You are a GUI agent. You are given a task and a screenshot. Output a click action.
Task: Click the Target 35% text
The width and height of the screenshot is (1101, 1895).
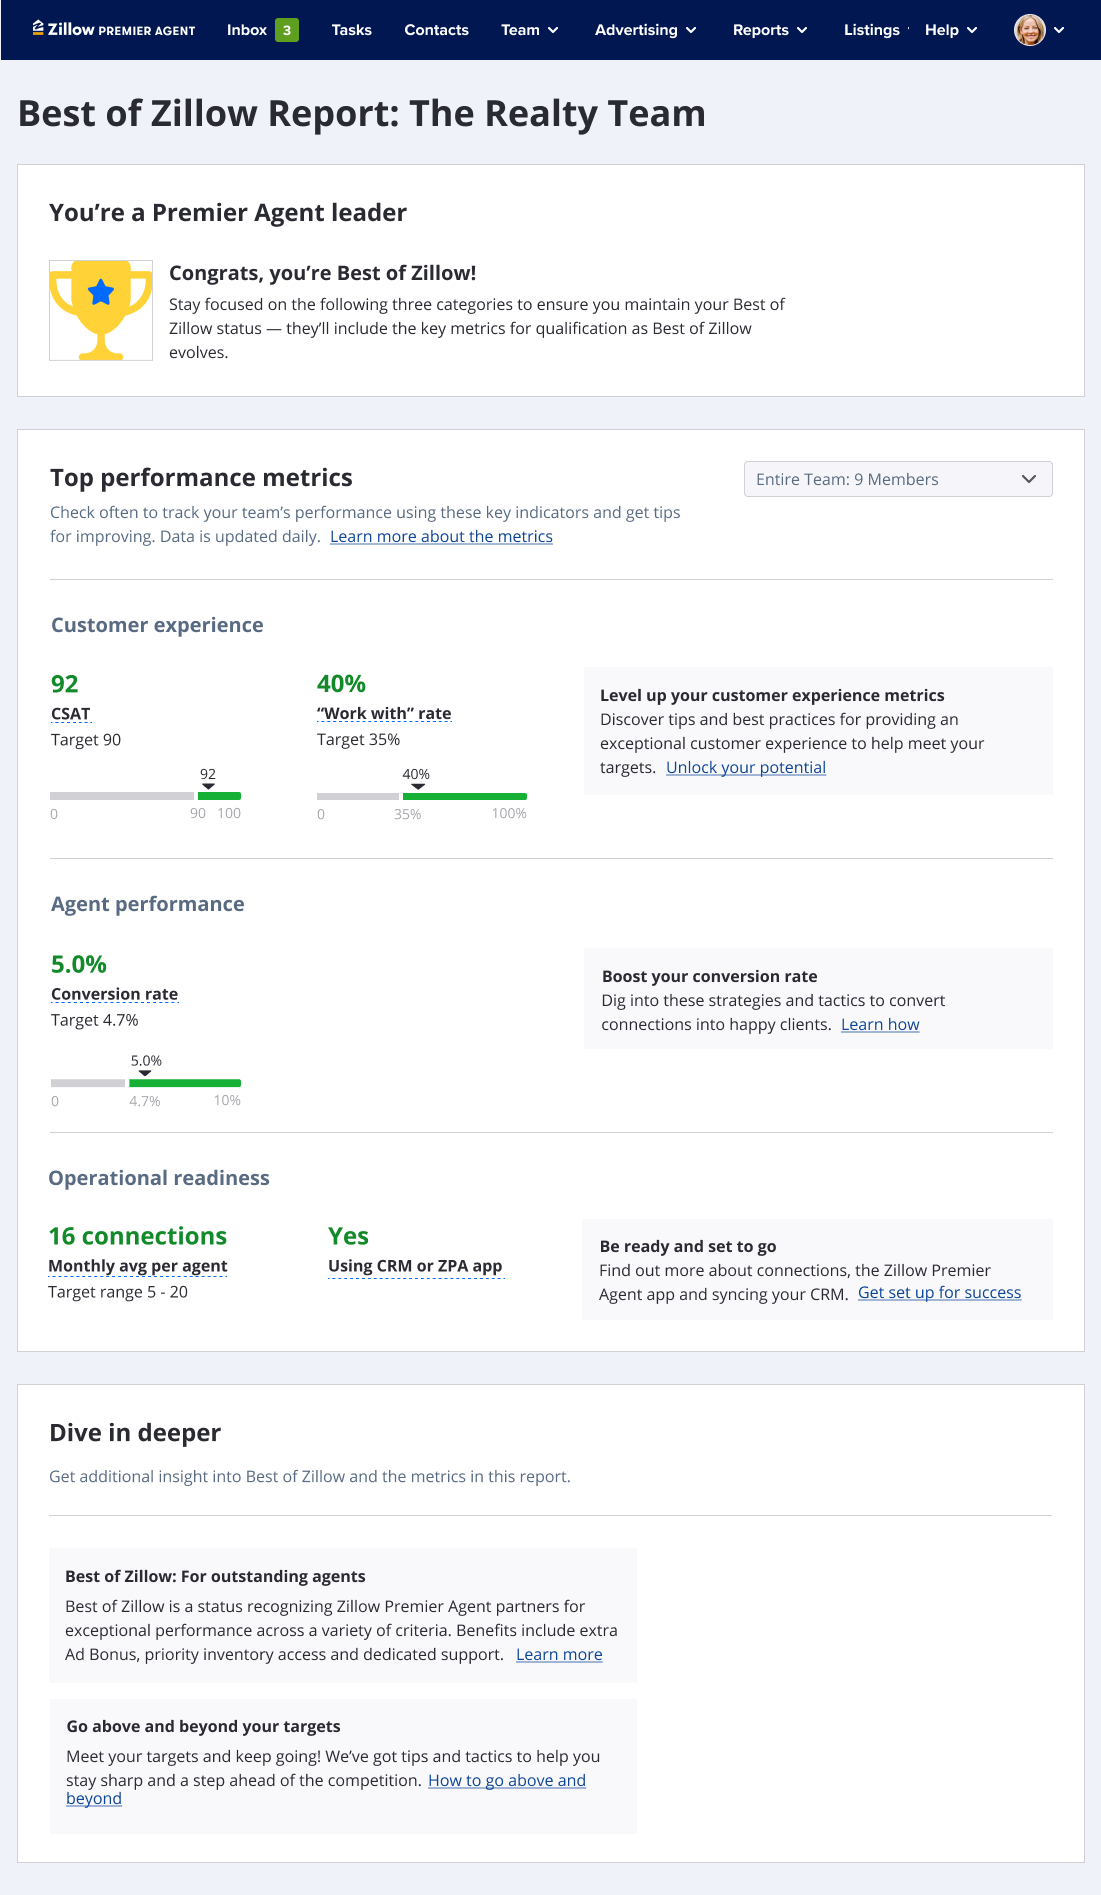click(x=358, y=739)
